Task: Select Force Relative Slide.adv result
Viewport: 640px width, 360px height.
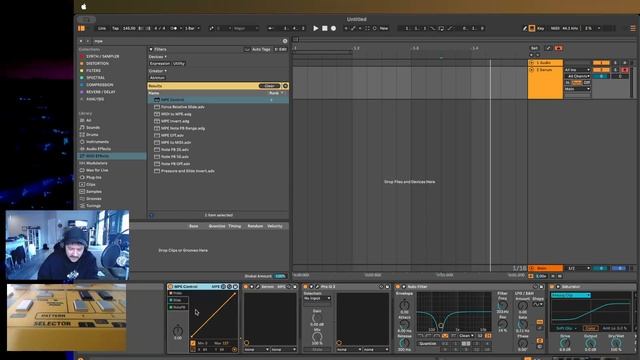Action: (x=182, y=107)
